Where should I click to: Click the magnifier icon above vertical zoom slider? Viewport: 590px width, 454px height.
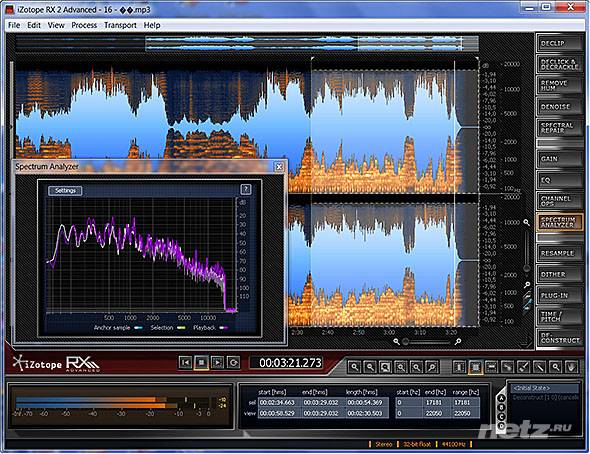pyautogui.click(x=527, y=223)
